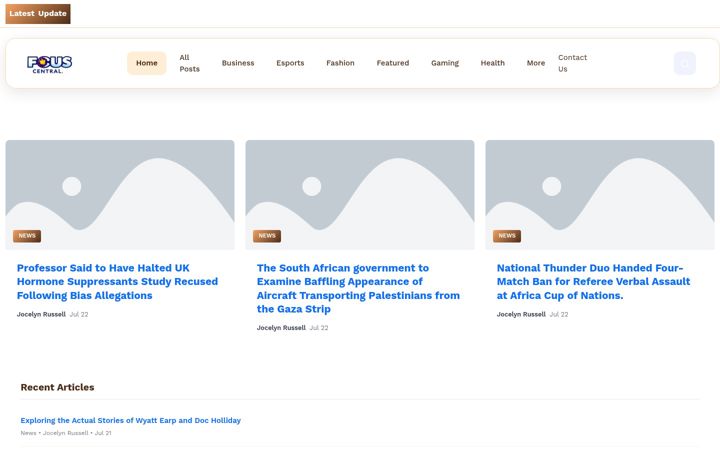The image size is (720, 450).
Task: Open the Contact Us page
Action: tap(572, 63)
